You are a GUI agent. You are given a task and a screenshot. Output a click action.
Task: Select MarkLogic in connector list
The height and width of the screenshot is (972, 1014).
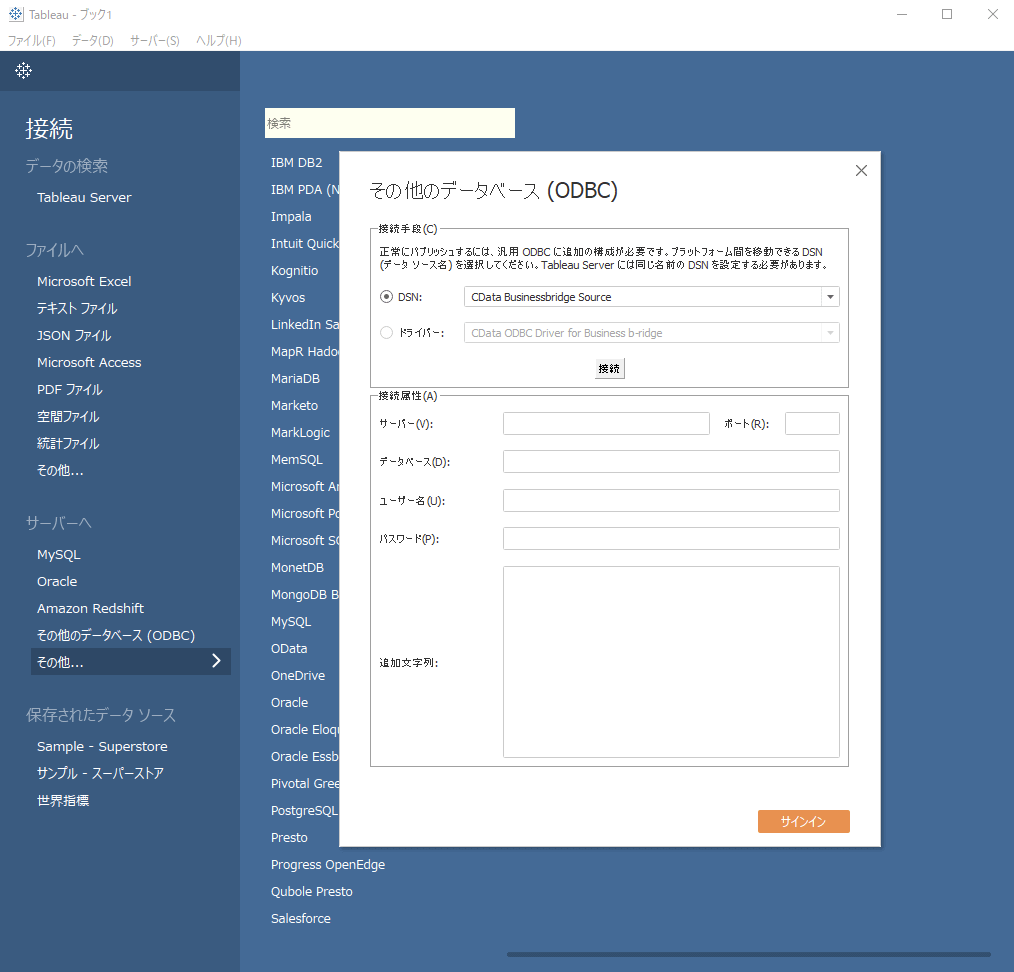(x=300, y=433)
